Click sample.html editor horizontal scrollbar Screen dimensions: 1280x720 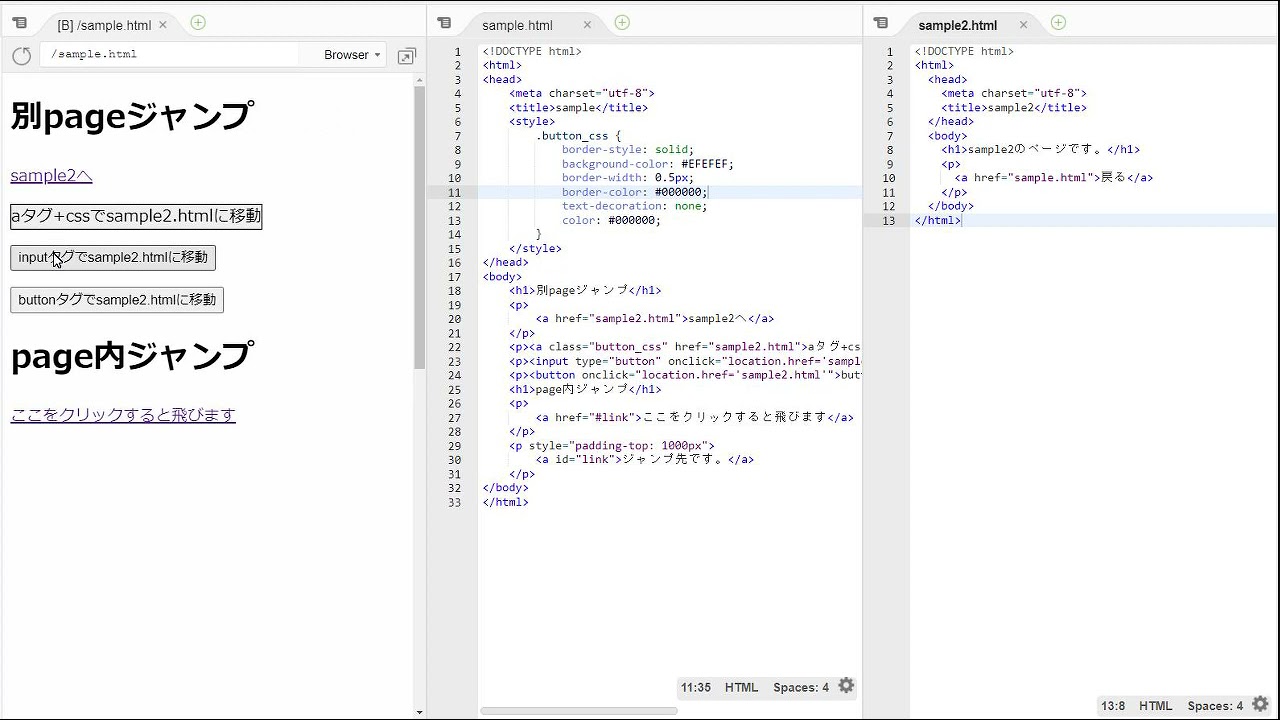coord(579,711)
